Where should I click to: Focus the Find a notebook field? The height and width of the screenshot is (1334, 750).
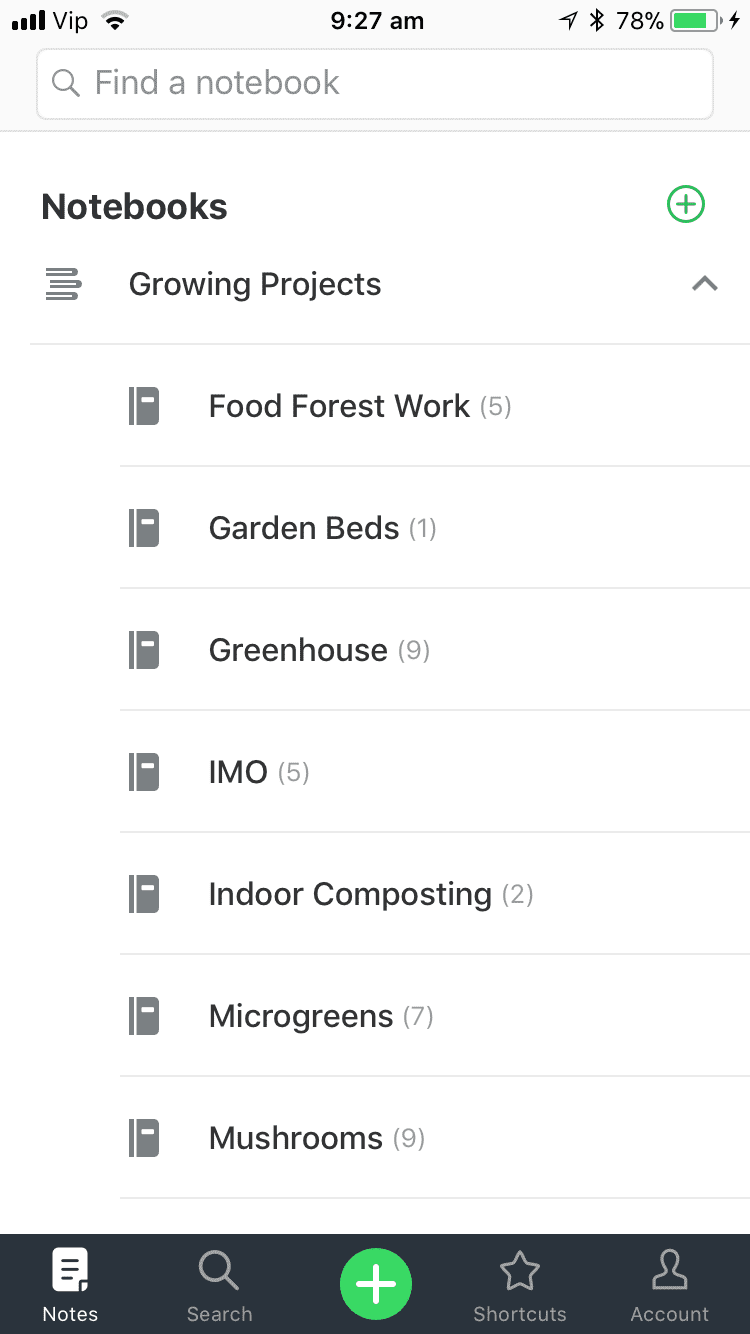375,84
